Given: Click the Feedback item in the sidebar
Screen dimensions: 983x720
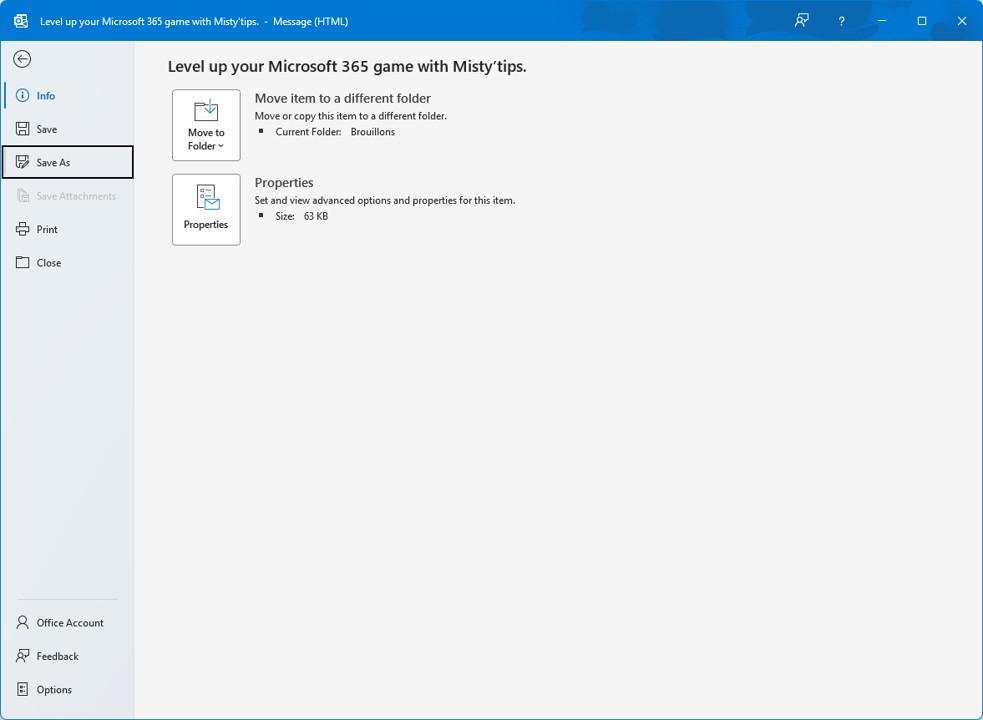Looking at the screenshot, I should 57,656.
